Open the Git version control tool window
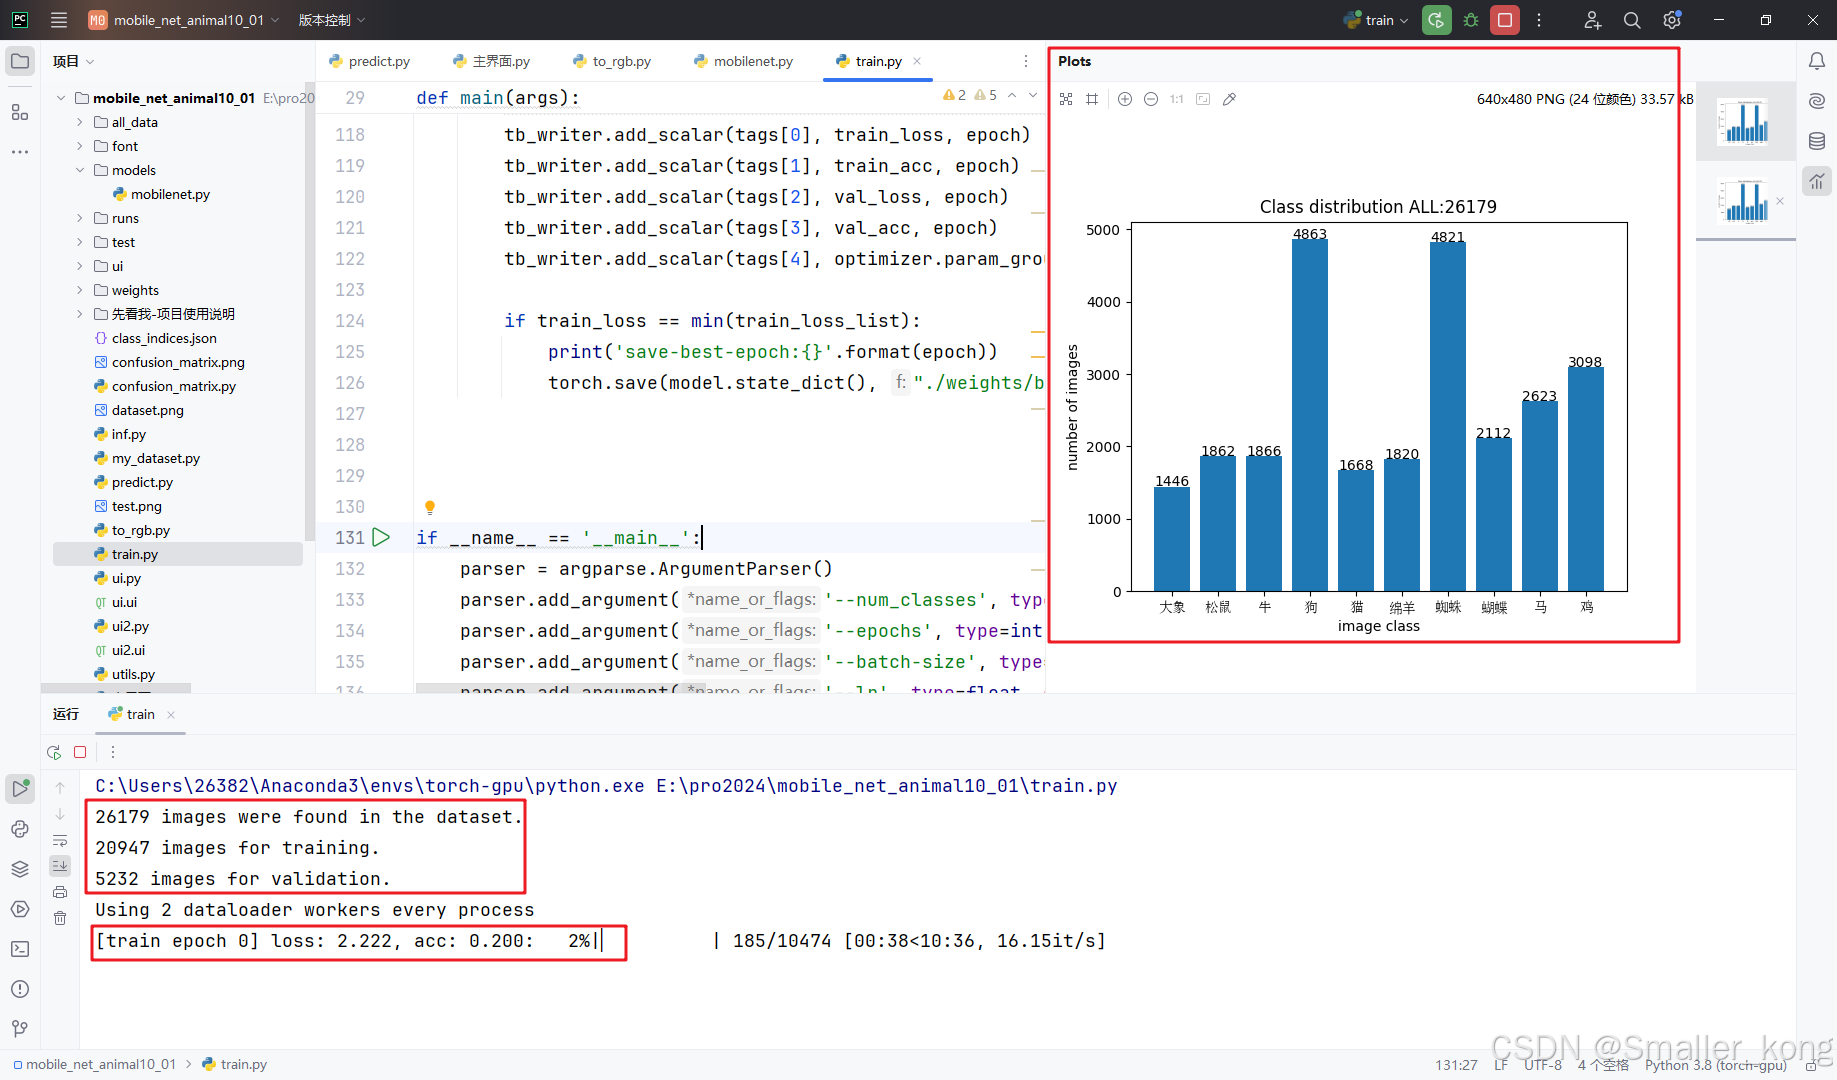Image resolution: width=1837 pixels, height=1080 pixels. (x=20, y=1029)
